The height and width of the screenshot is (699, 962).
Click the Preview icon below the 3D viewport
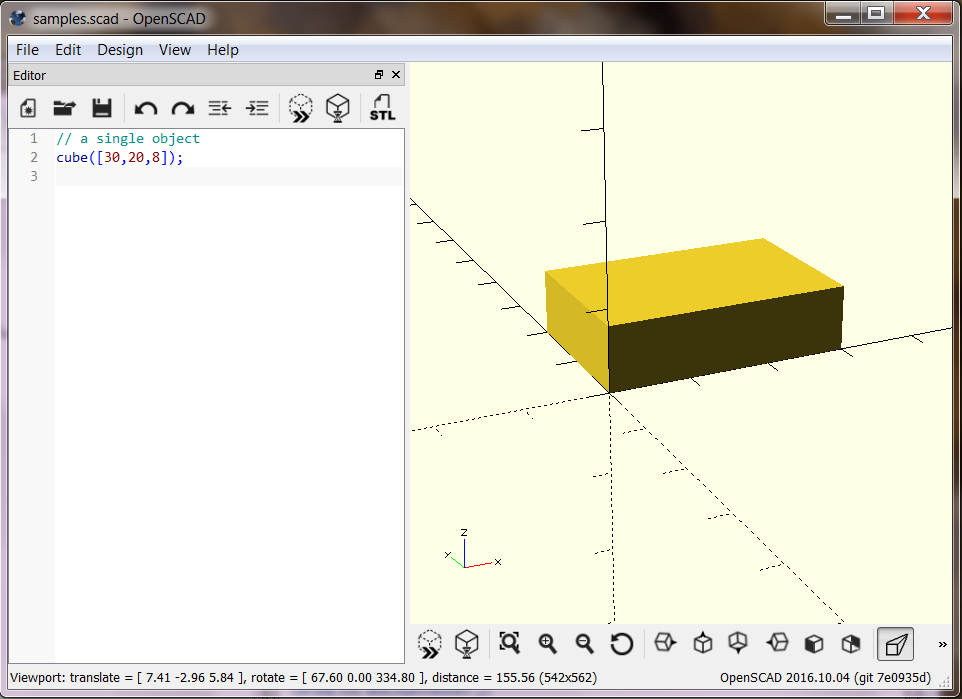tap(429, 644)
